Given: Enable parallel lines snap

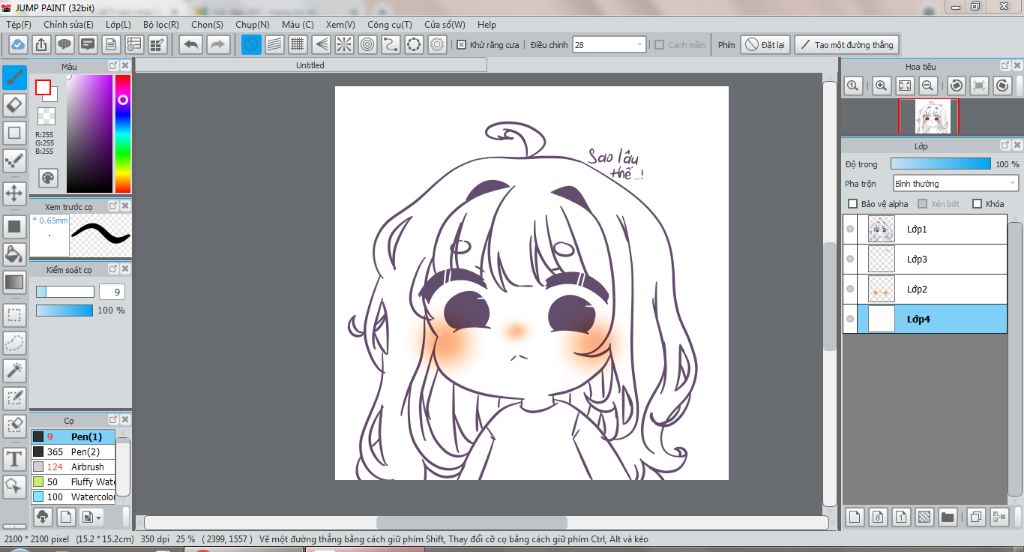Looking at the screenshot, I should tap(274, 44).
